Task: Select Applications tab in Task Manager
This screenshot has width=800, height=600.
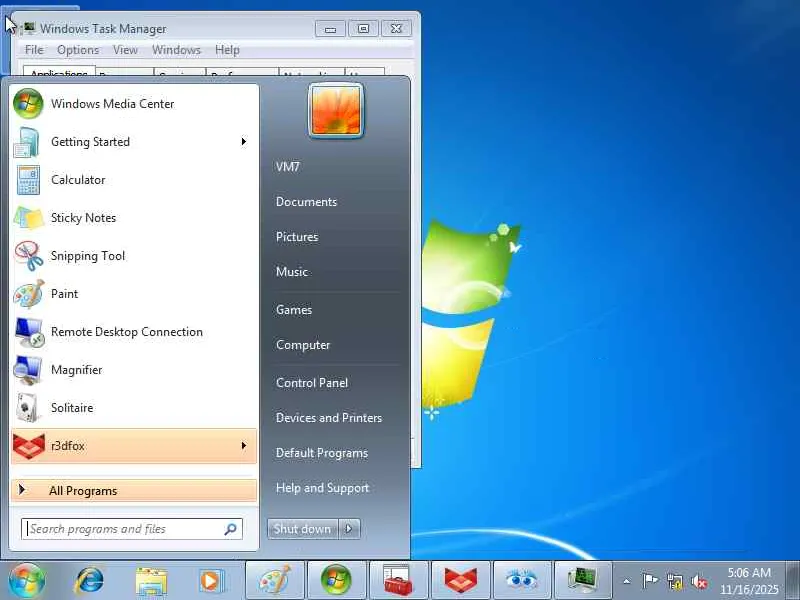Action: (x=59, y=71)
